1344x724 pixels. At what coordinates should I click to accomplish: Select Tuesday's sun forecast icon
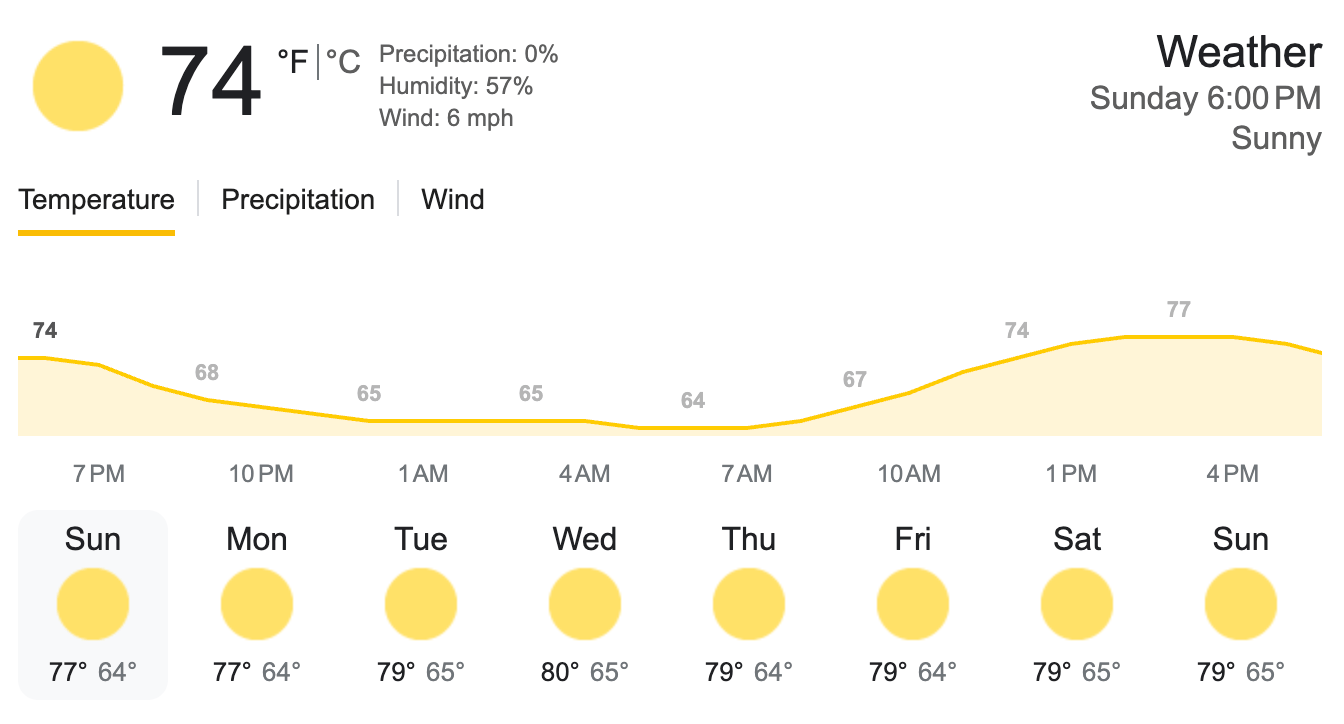[421, 605]
